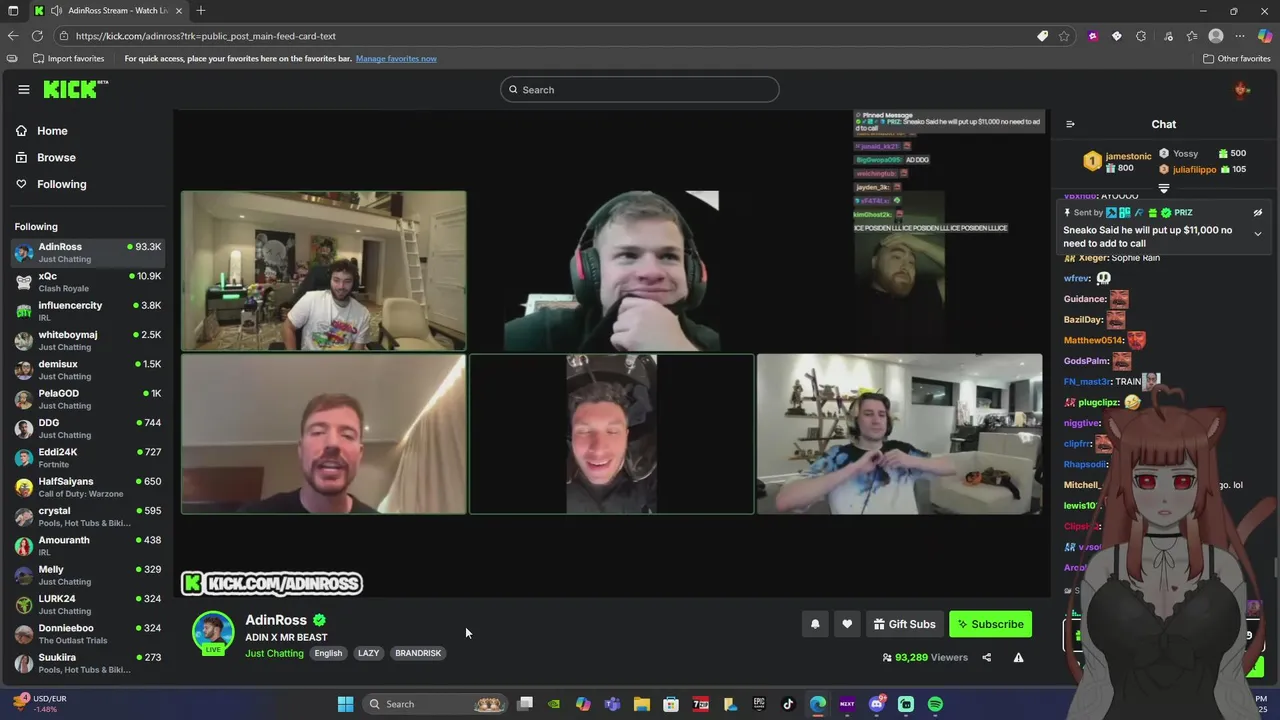Open the browser profile icon
This screenshot has width=1280, height=720.
pyautogui.click(x=1216, y=36)
